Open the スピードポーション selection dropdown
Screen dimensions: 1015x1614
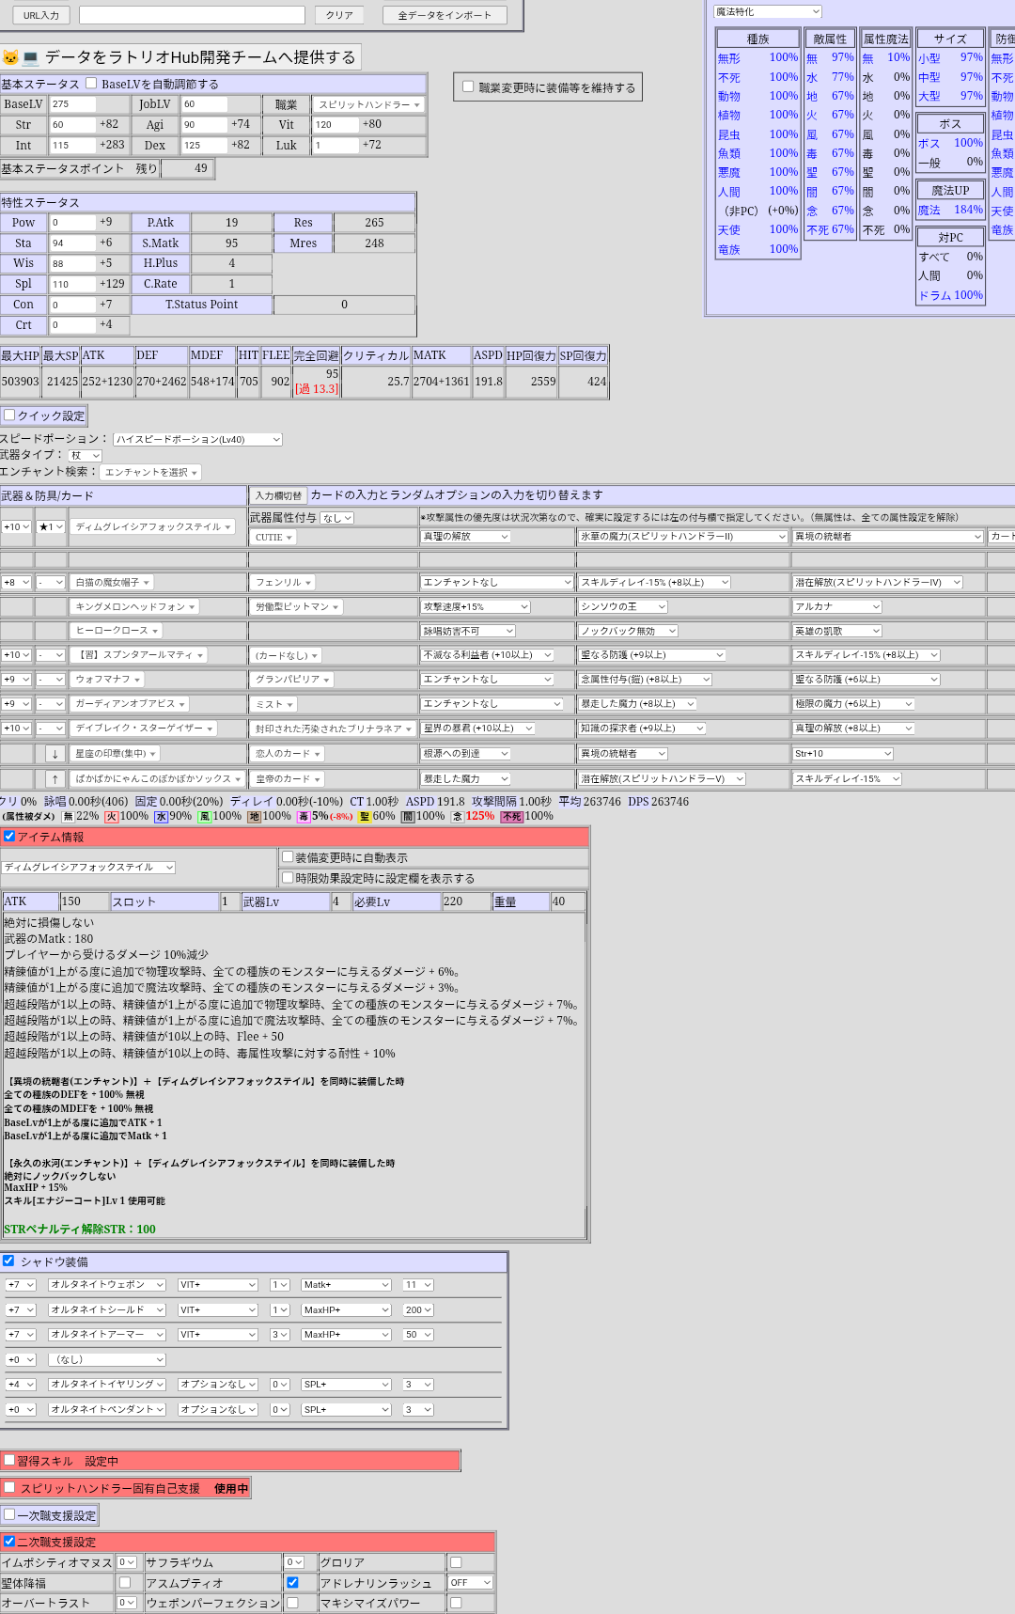(x=198, y=440)
